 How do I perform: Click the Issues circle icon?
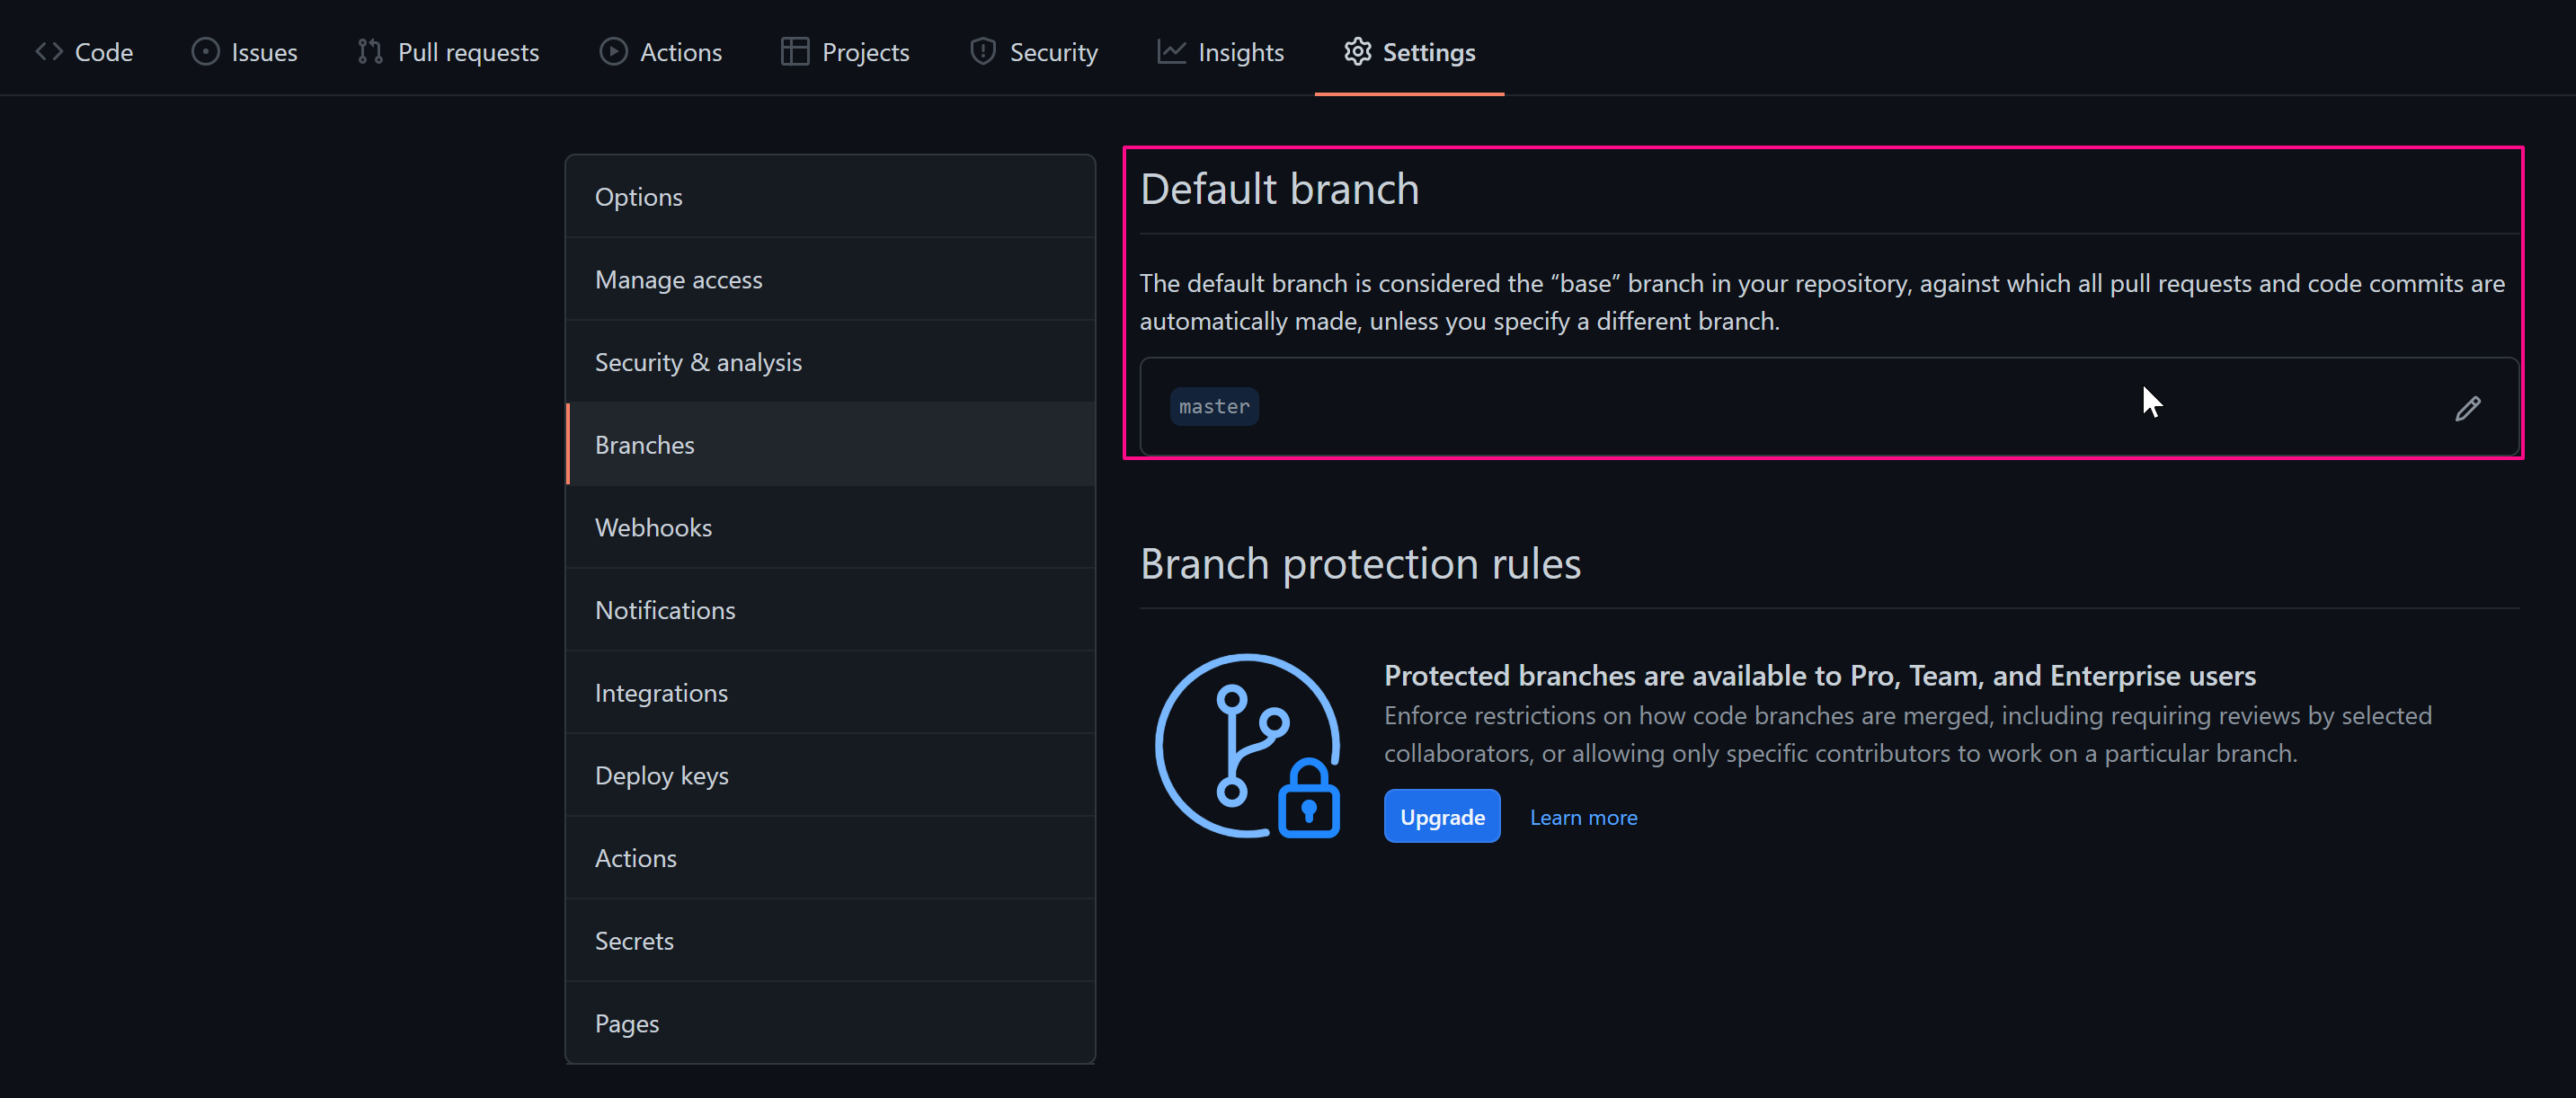205,52
